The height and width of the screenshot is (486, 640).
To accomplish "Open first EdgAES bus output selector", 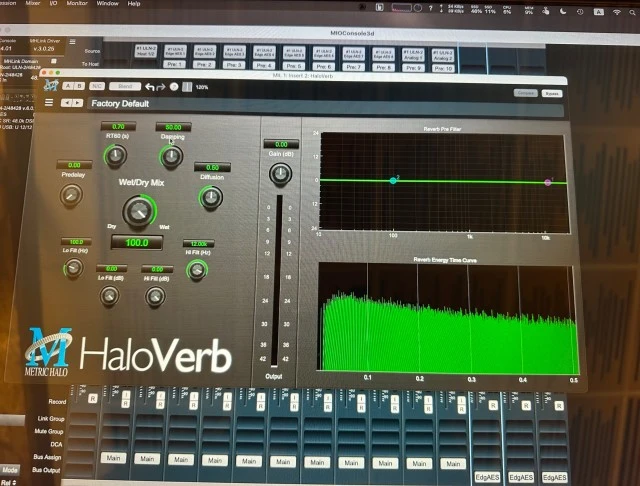I will 487,477.
